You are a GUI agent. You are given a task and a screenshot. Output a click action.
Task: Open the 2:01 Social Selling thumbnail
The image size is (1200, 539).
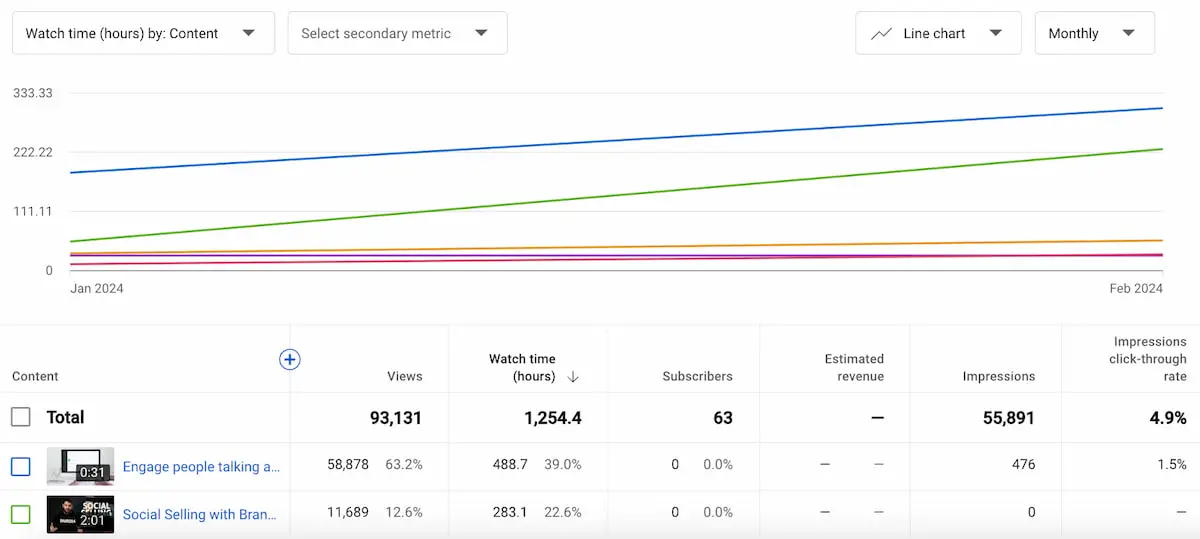point(80,514)
